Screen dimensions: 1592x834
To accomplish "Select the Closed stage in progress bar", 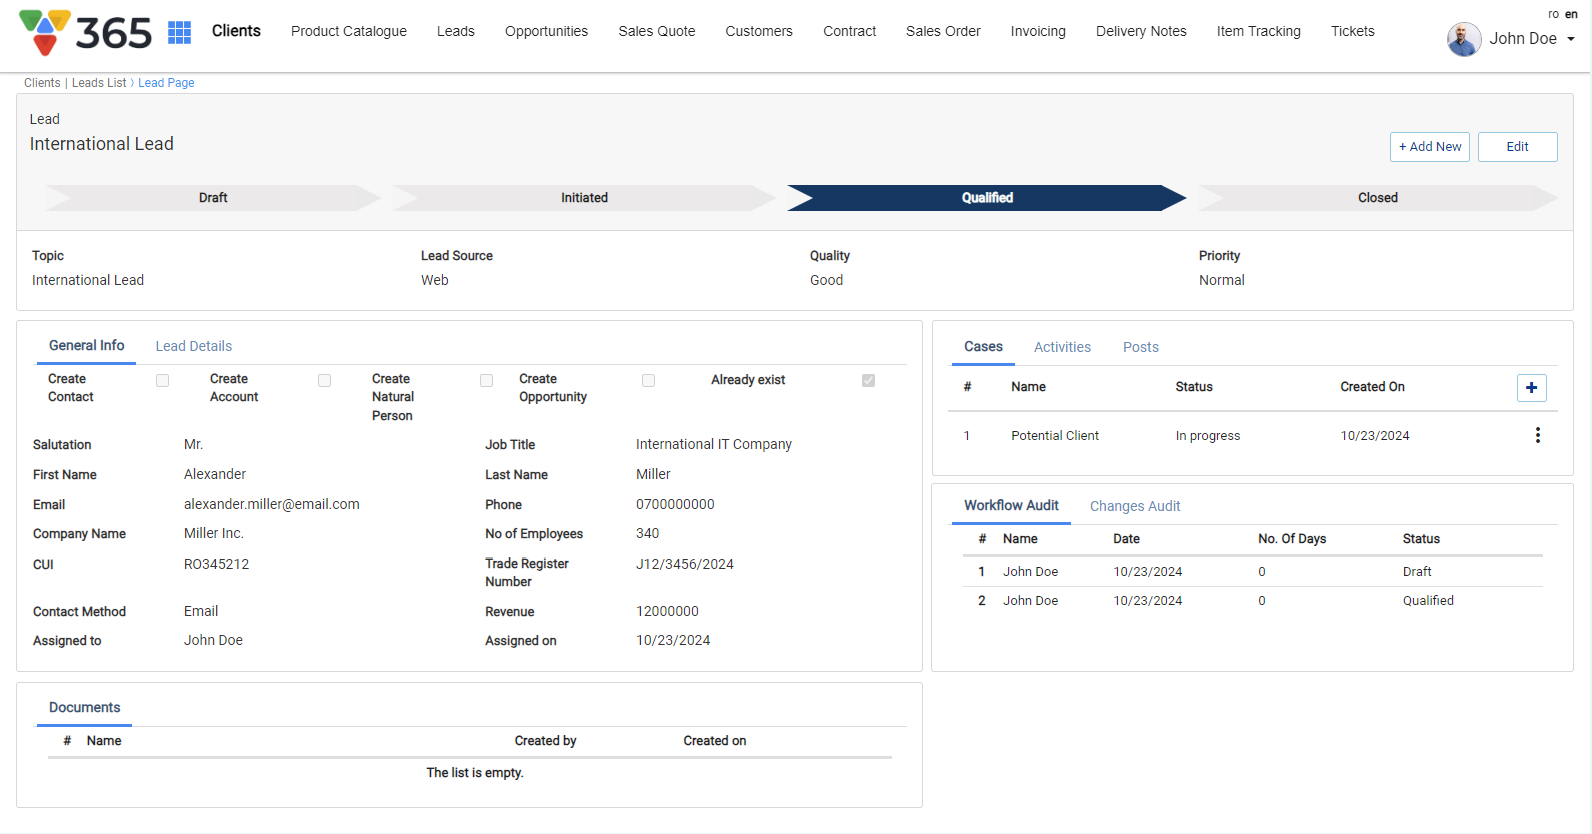I will point(1377,198).
